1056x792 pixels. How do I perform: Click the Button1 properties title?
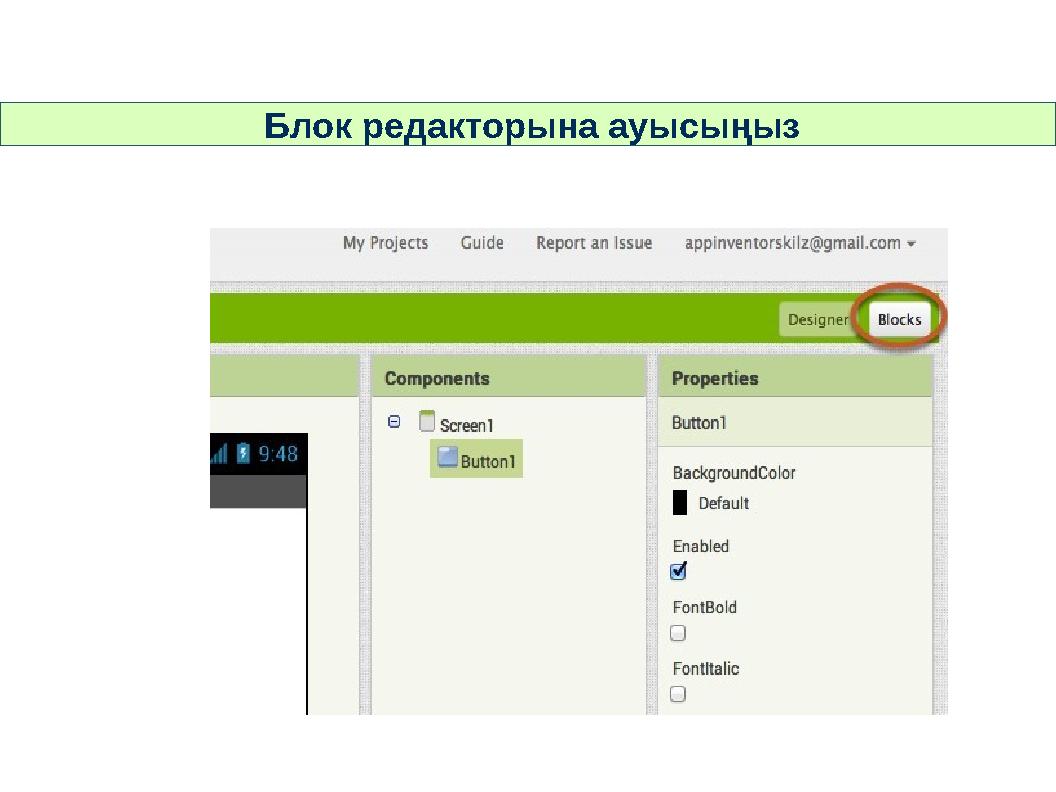point(699,423)
